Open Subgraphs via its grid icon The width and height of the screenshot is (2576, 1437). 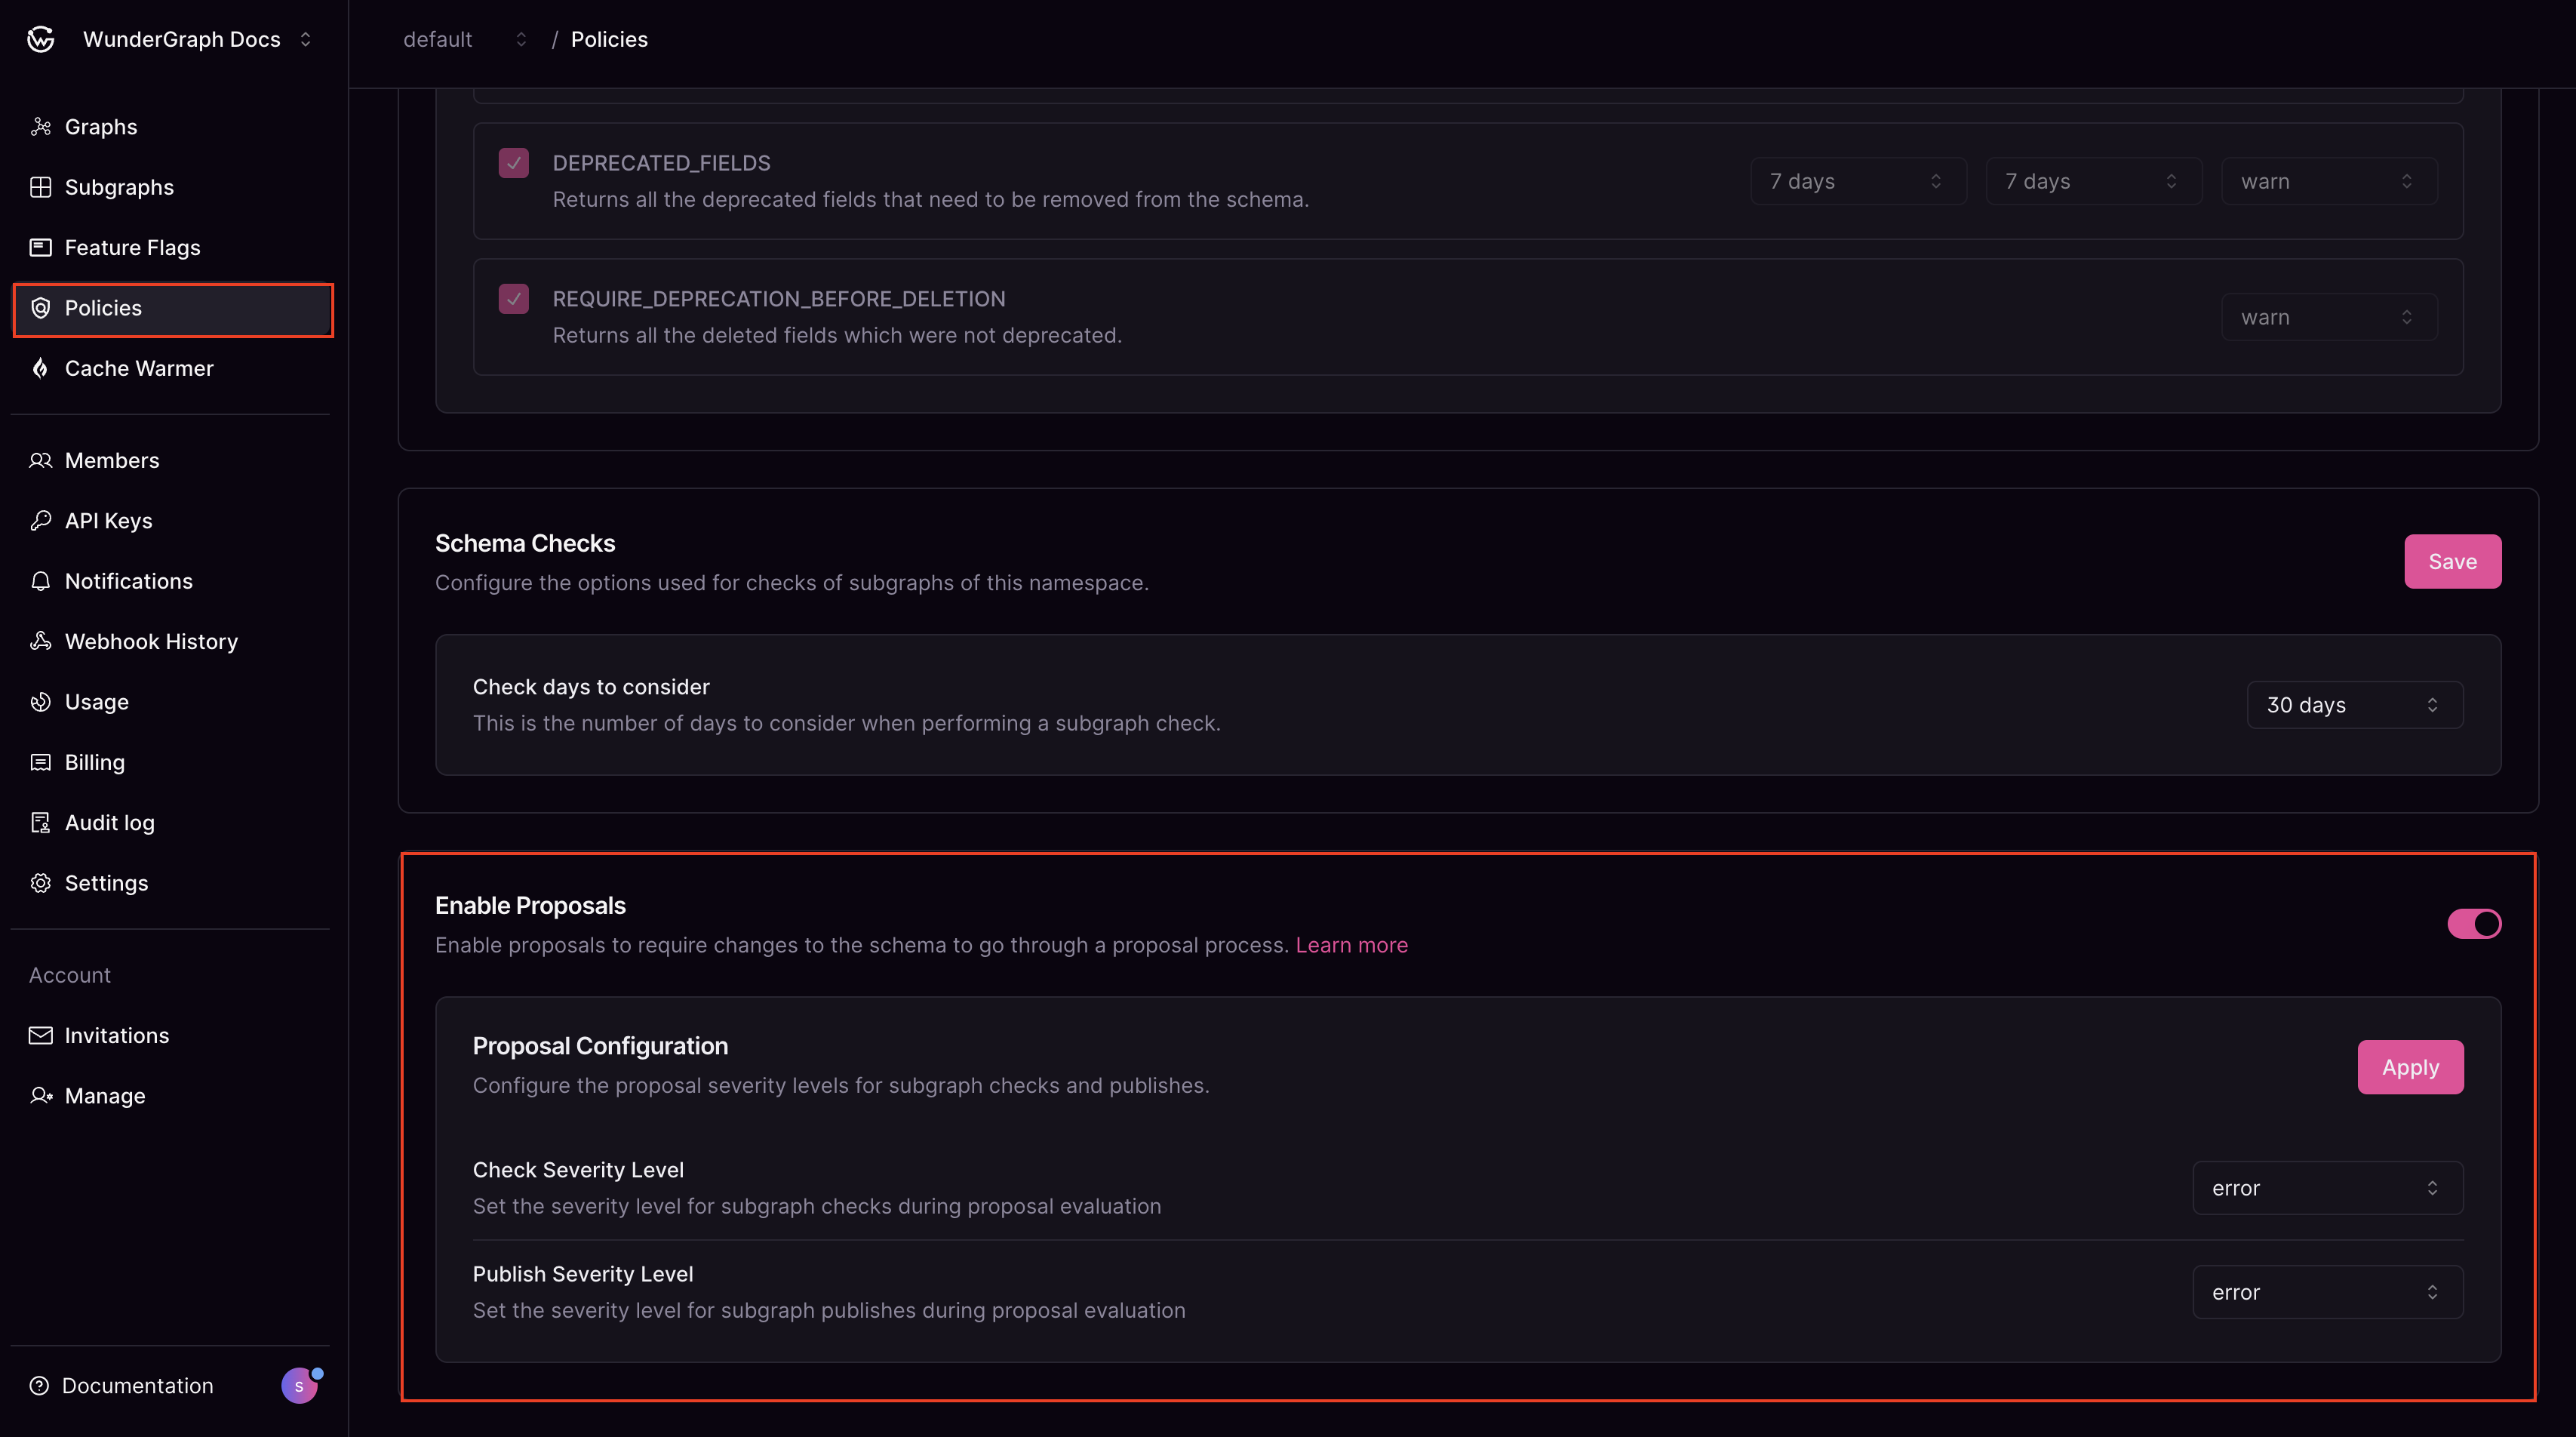pyautogui.click(x=40, y=187)
